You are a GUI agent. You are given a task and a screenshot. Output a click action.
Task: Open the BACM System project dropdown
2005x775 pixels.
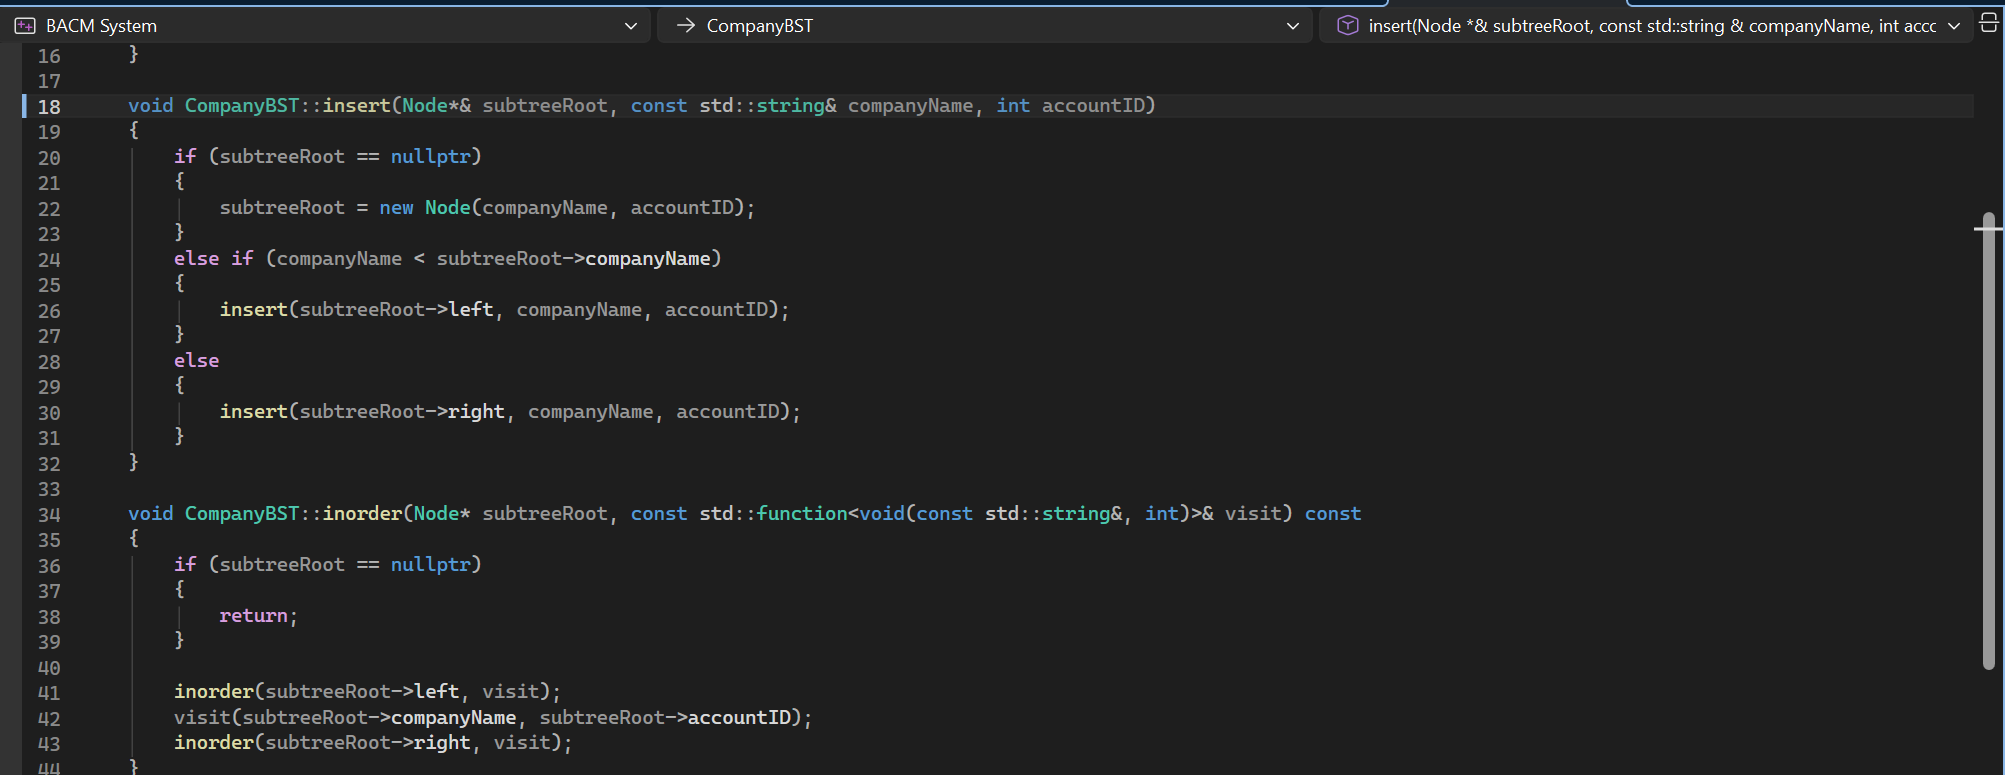[326, 25]
